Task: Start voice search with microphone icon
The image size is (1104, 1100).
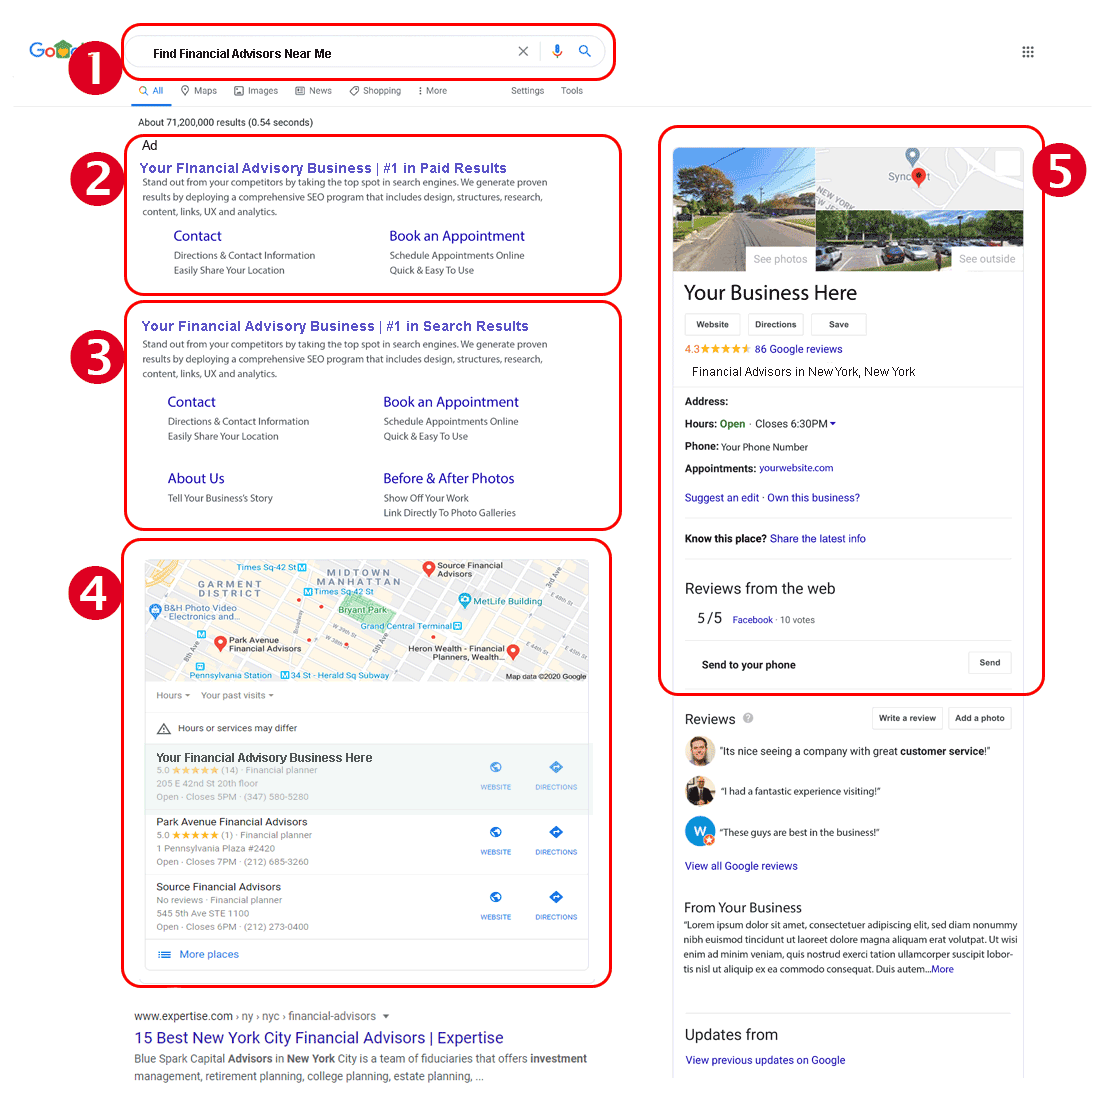Action: (557, 51)
